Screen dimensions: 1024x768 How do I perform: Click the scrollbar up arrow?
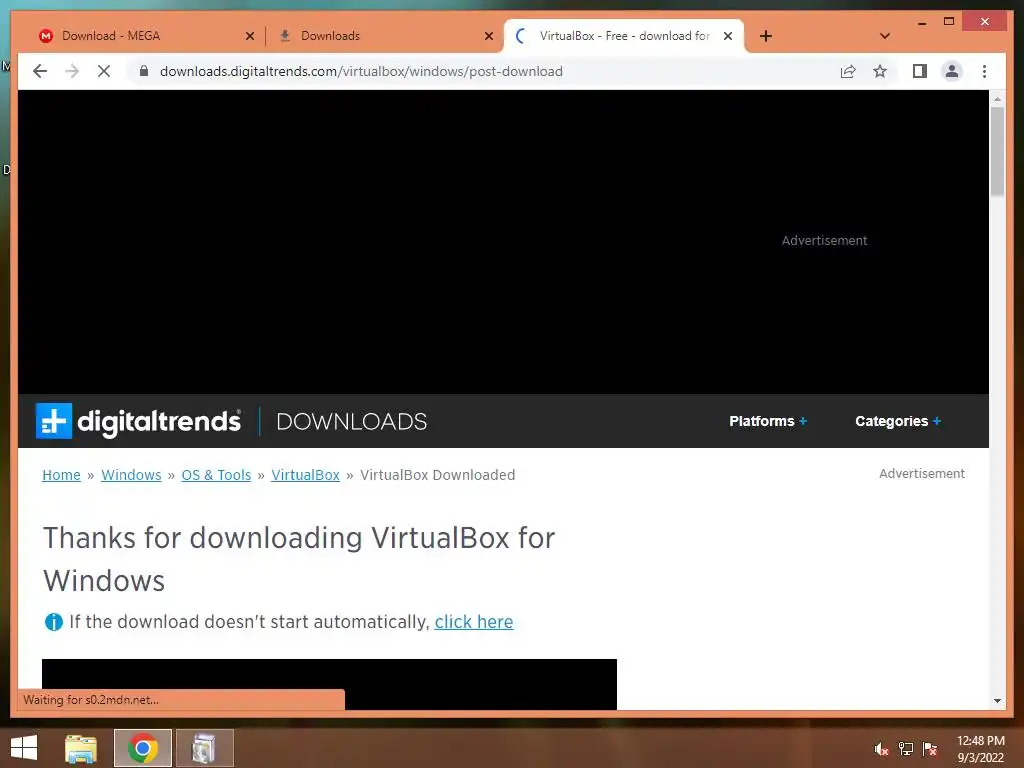click(997, 99)
